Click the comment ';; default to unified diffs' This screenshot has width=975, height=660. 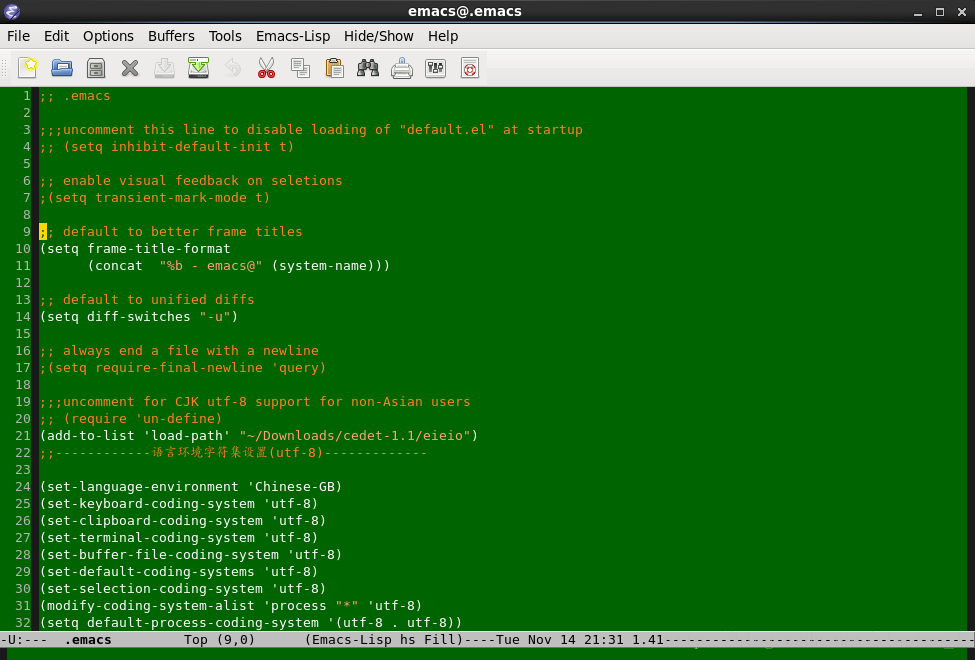pyautogui.click(x=147, y=300)
